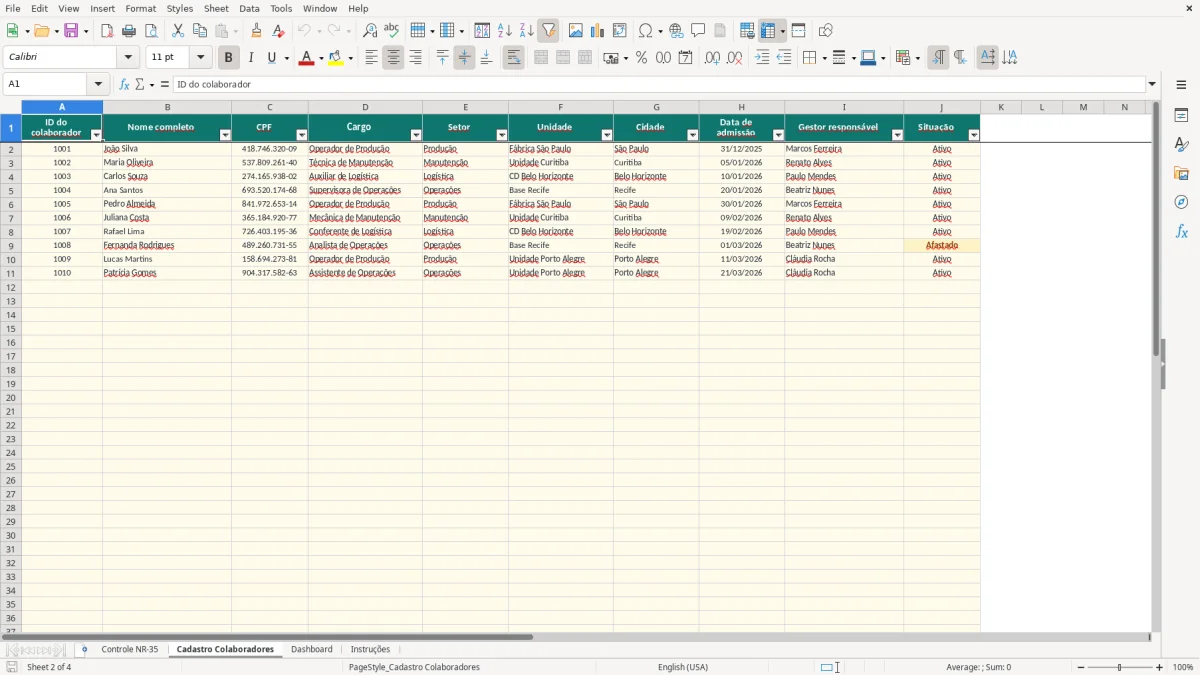The height and width of the screenshot is (675, 1200).
Task: Open sidebar Properties panel
Action: point(1181,115)
